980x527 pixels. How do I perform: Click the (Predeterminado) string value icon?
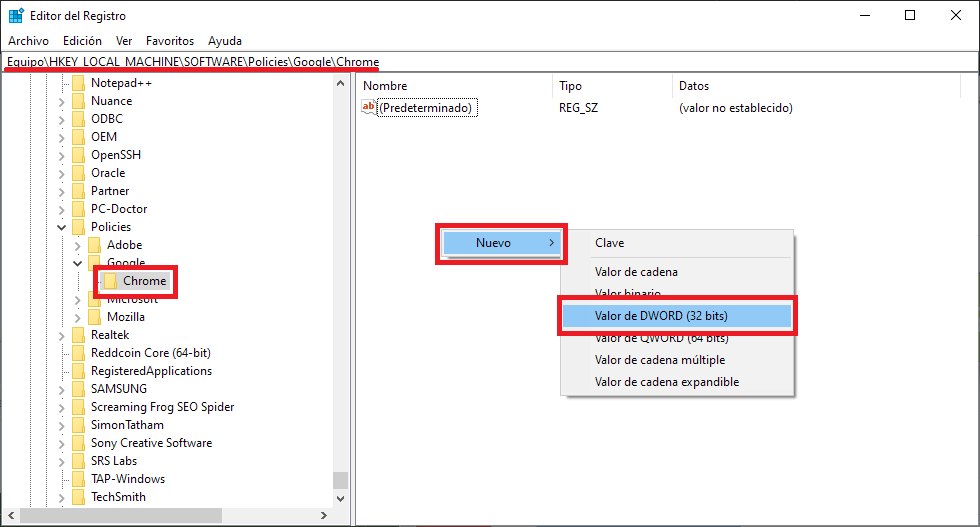click(x=369, y=108)
